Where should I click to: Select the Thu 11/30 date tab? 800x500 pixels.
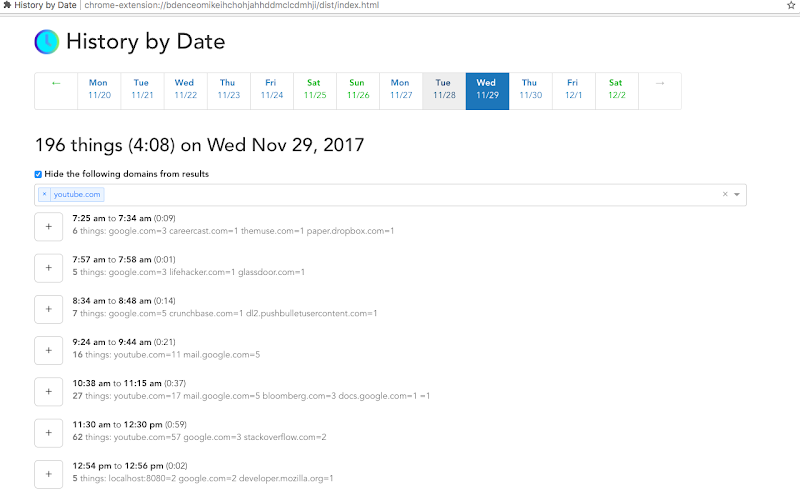pyautogui.click(x=530, y=91)
